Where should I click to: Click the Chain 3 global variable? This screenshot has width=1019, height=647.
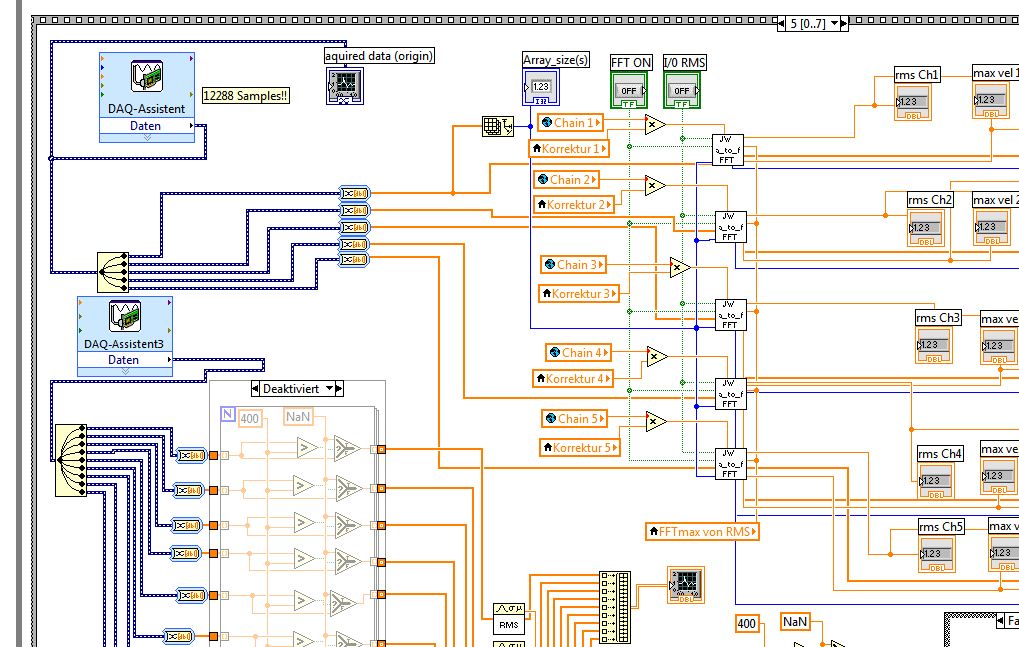573,265
